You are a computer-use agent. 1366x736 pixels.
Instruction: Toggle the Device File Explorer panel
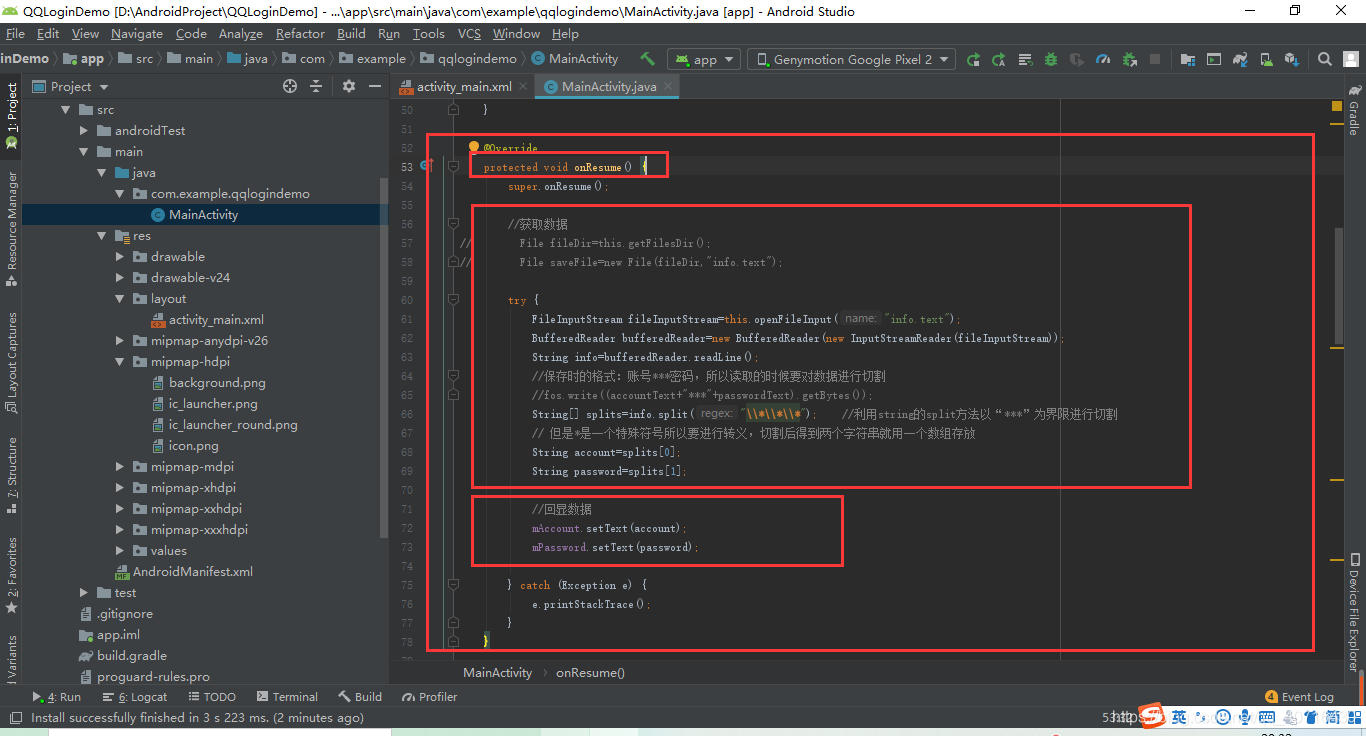point(1354,612)
